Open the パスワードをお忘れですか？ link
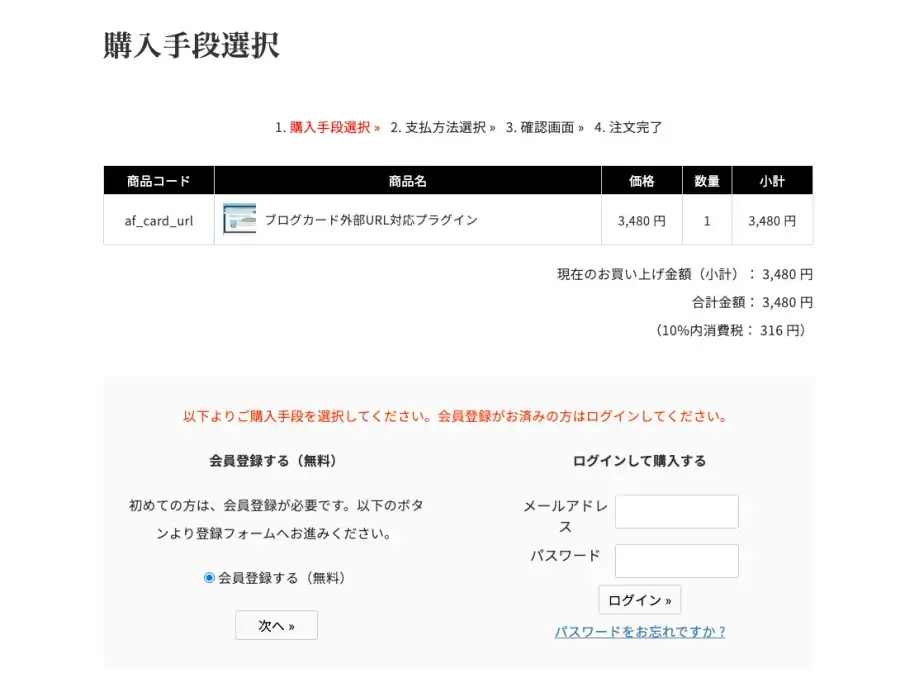 pos(640,632)
